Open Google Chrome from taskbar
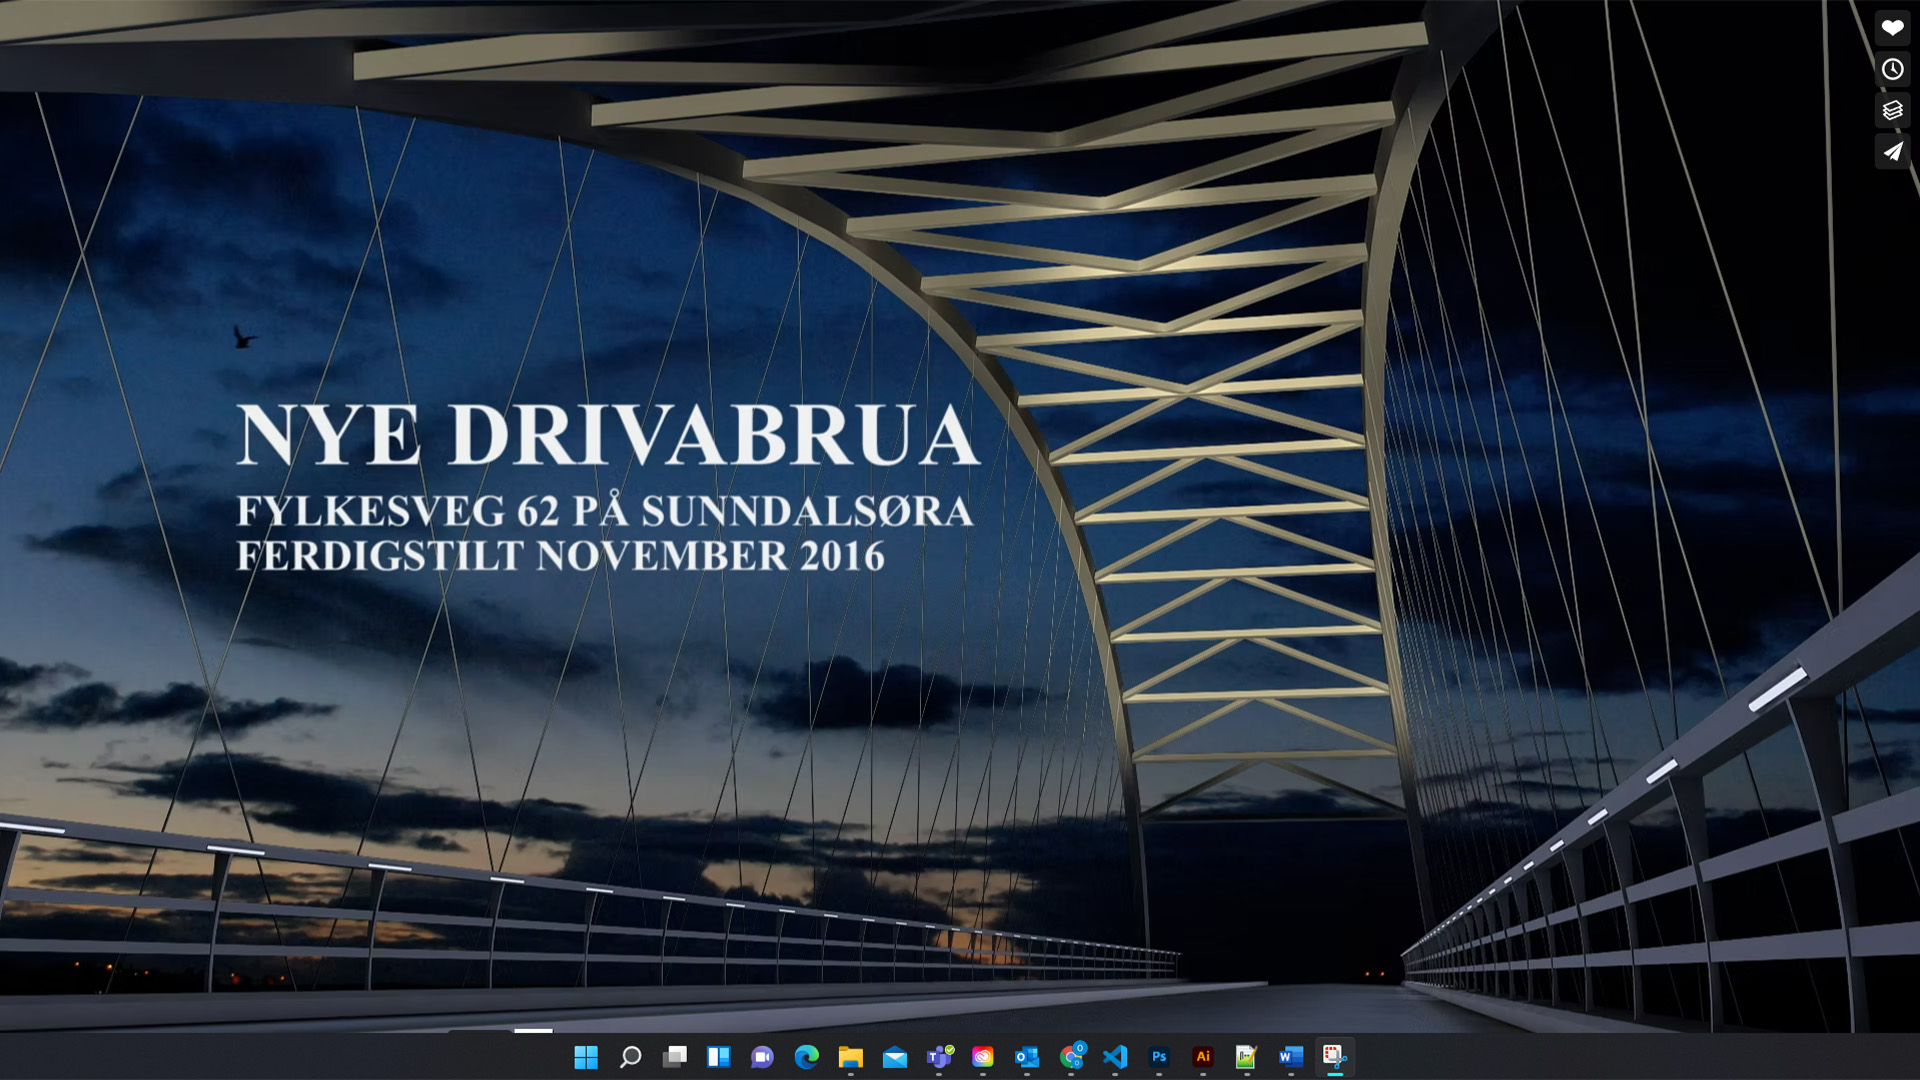This screenshot has width=1920, height=1080. coord(1071,1057)
